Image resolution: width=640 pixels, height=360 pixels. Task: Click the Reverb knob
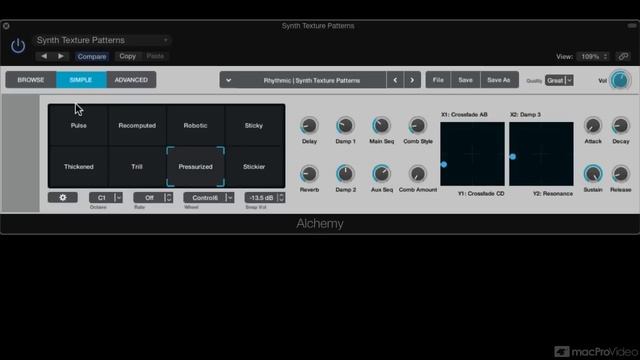(x=309, y=174)
